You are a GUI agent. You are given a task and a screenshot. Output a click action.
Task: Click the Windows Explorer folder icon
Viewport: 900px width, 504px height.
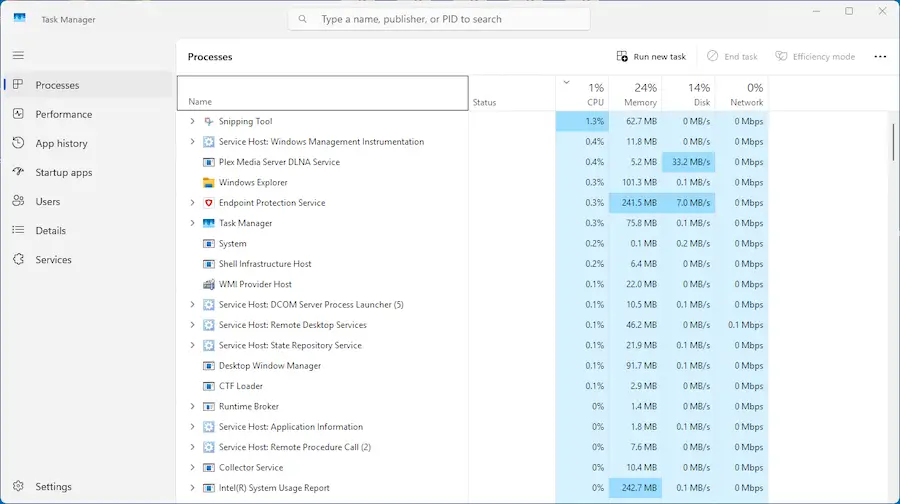tap(208, 183)
